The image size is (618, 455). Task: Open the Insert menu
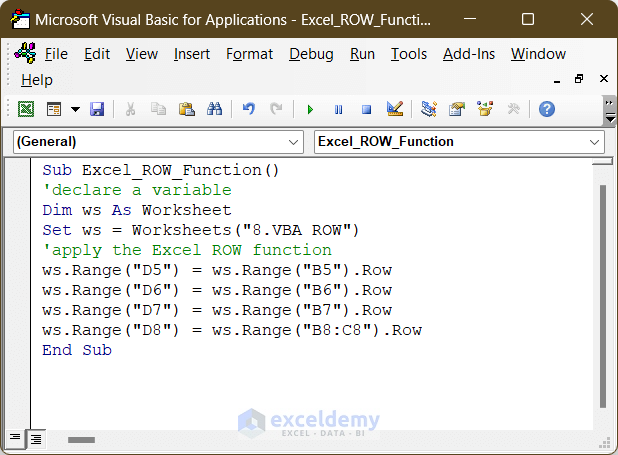pyautogui.click(x=192, y=54)
